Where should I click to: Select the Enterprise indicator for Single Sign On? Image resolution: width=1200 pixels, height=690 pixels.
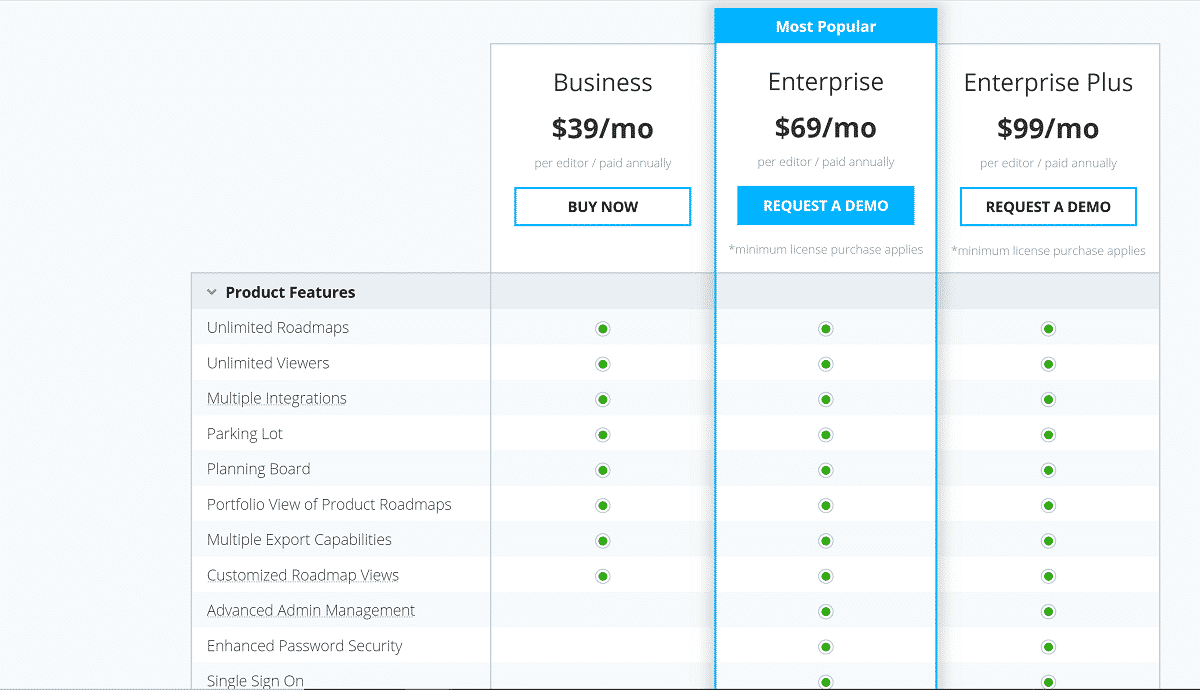coord(825,681)
